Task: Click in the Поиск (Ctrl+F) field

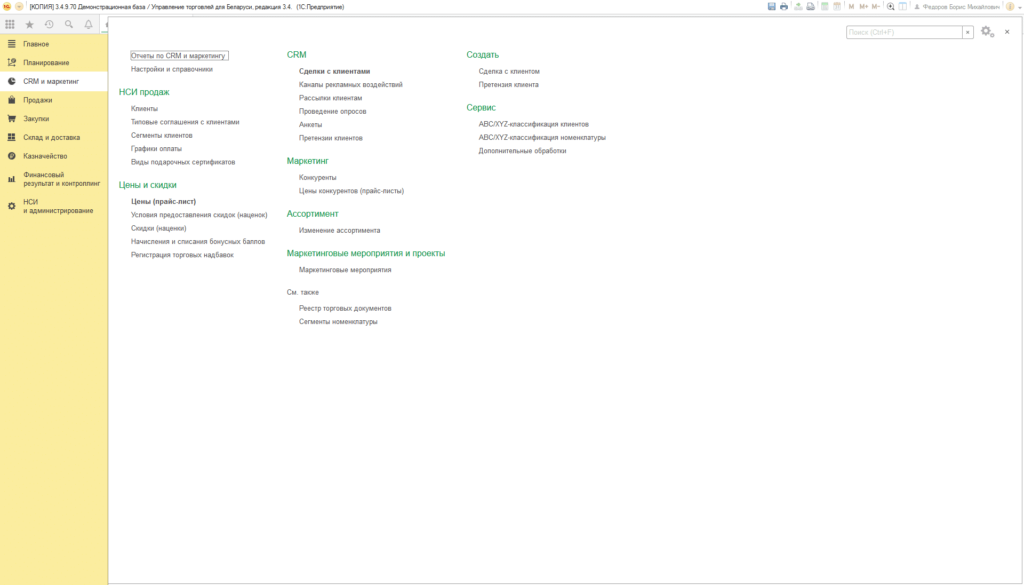Action: click(904, 32)
